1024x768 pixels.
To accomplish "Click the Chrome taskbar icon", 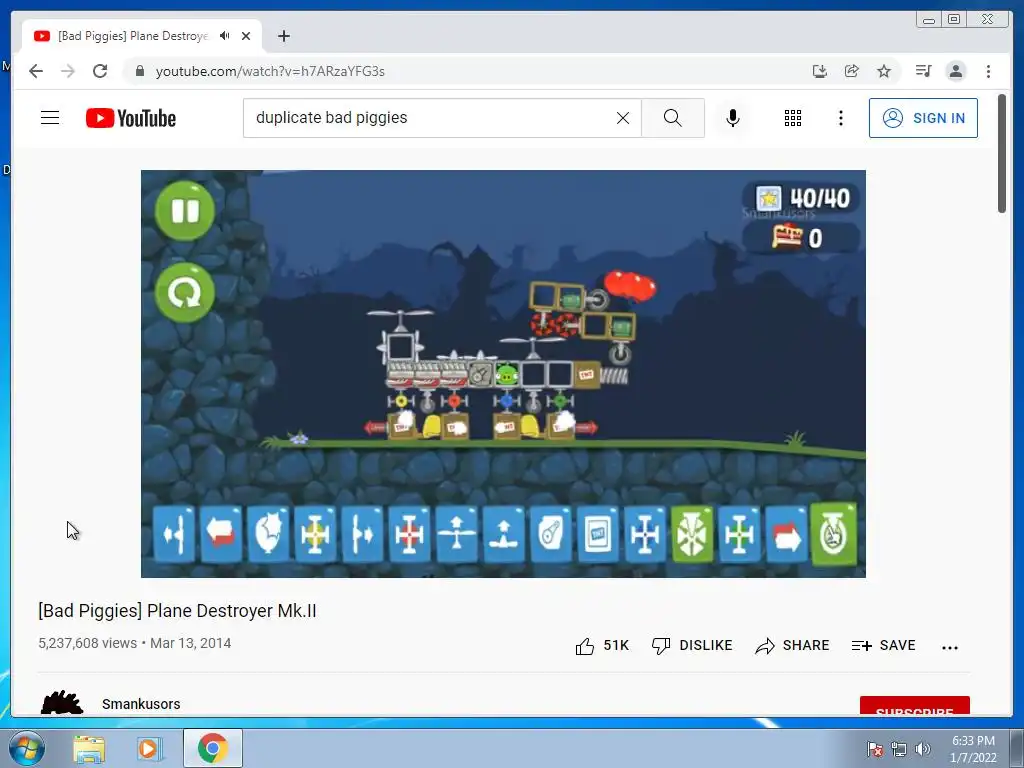I will (213, 748).
